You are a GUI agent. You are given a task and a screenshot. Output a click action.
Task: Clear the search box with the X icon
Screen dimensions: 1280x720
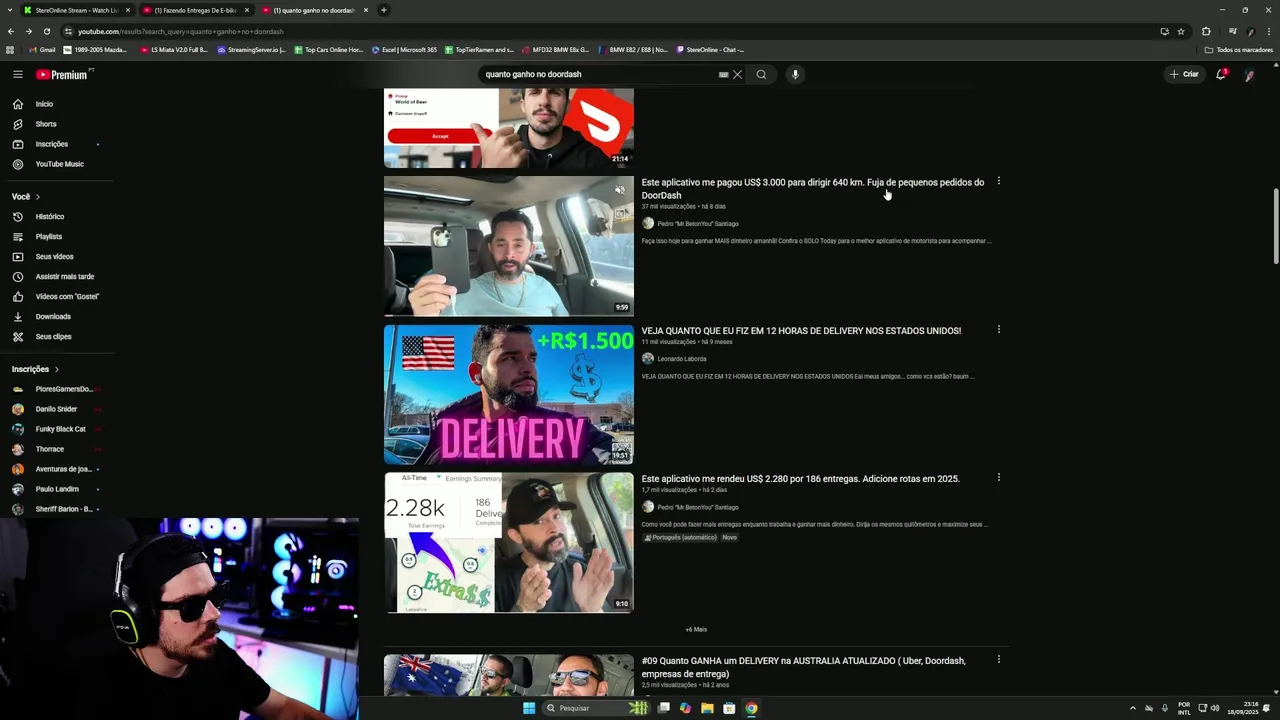(x=737, y=74)
